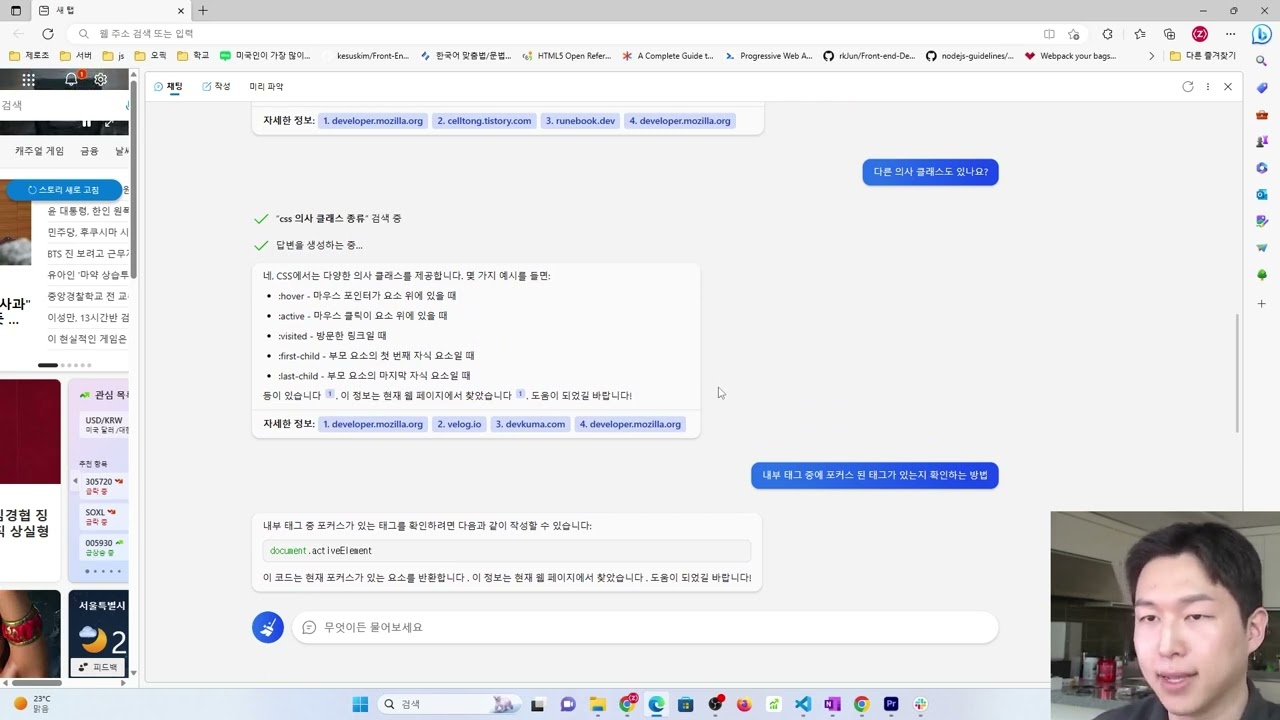This screenshot has width=1280, height=720.
Task: Open the Tools briefcase sidebar icon
Action: tap(1262, 115)
